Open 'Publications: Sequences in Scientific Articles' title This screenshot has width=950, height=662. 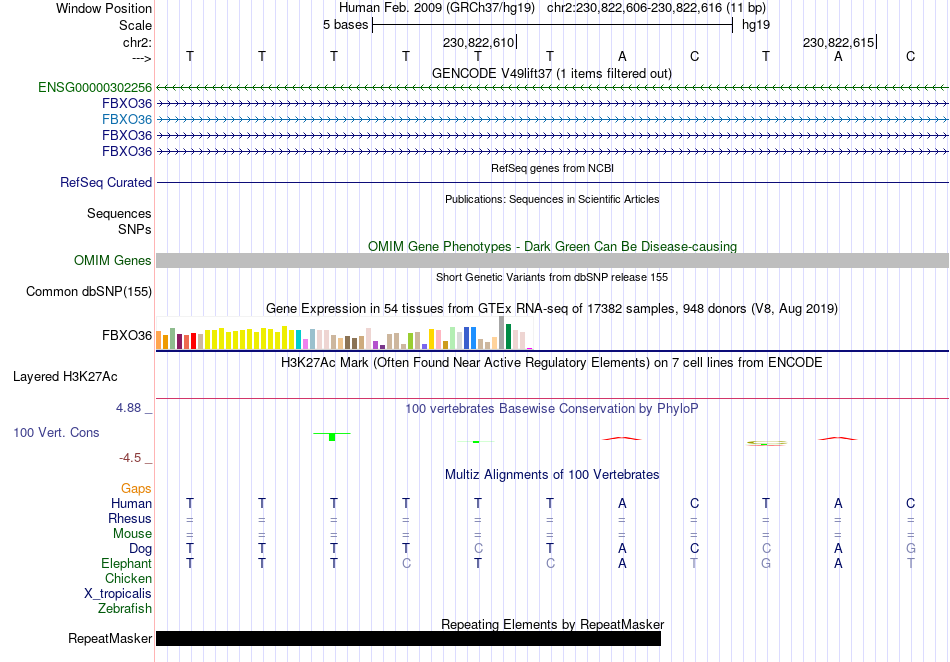click(x=552, y=199)
